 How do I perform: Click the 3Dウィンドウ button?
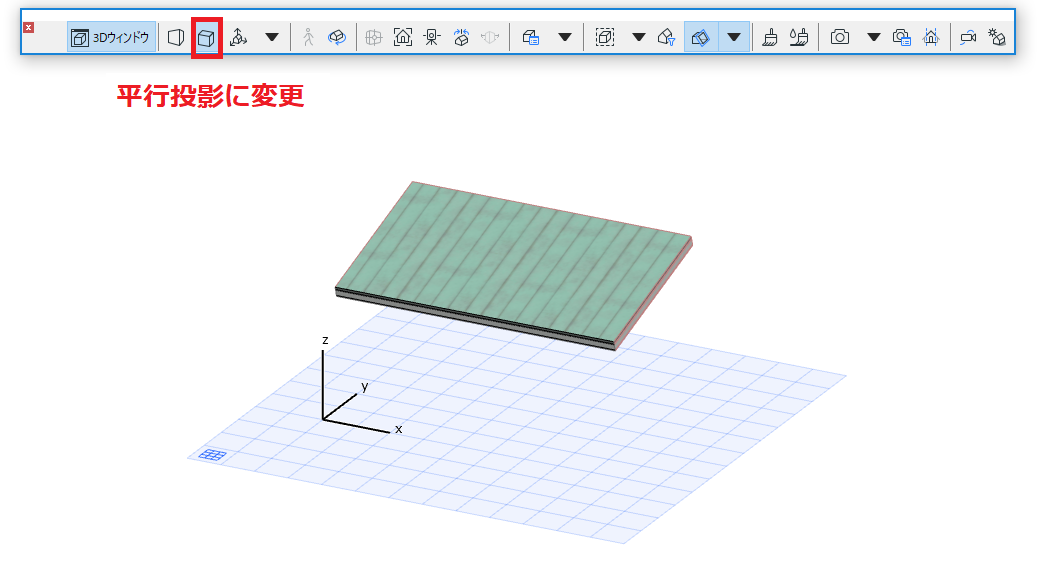111,37
